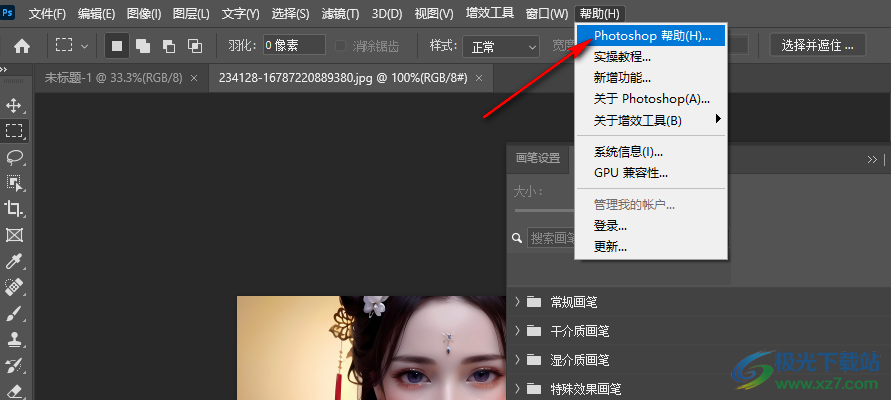
Task: Choose 更新... from Help menu
Action: 651,247
